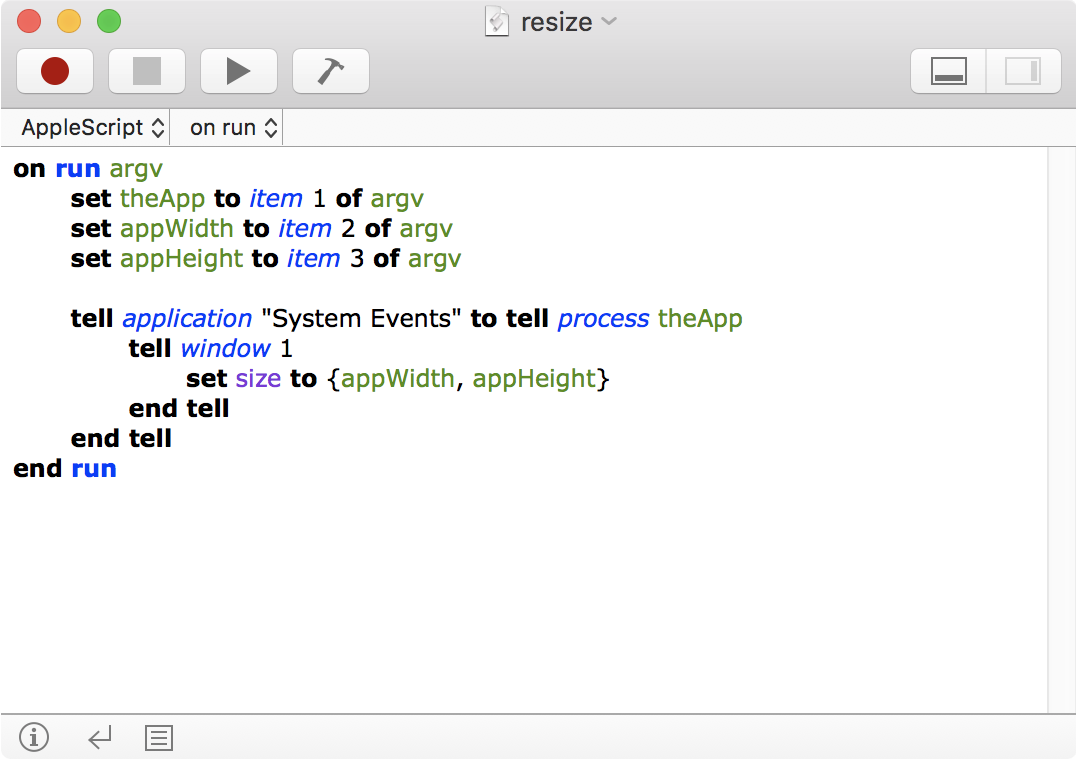This screenshot has height=760, width=1076.
Task: Toggle the sidebar pane view
Action: coord(1023,71)
